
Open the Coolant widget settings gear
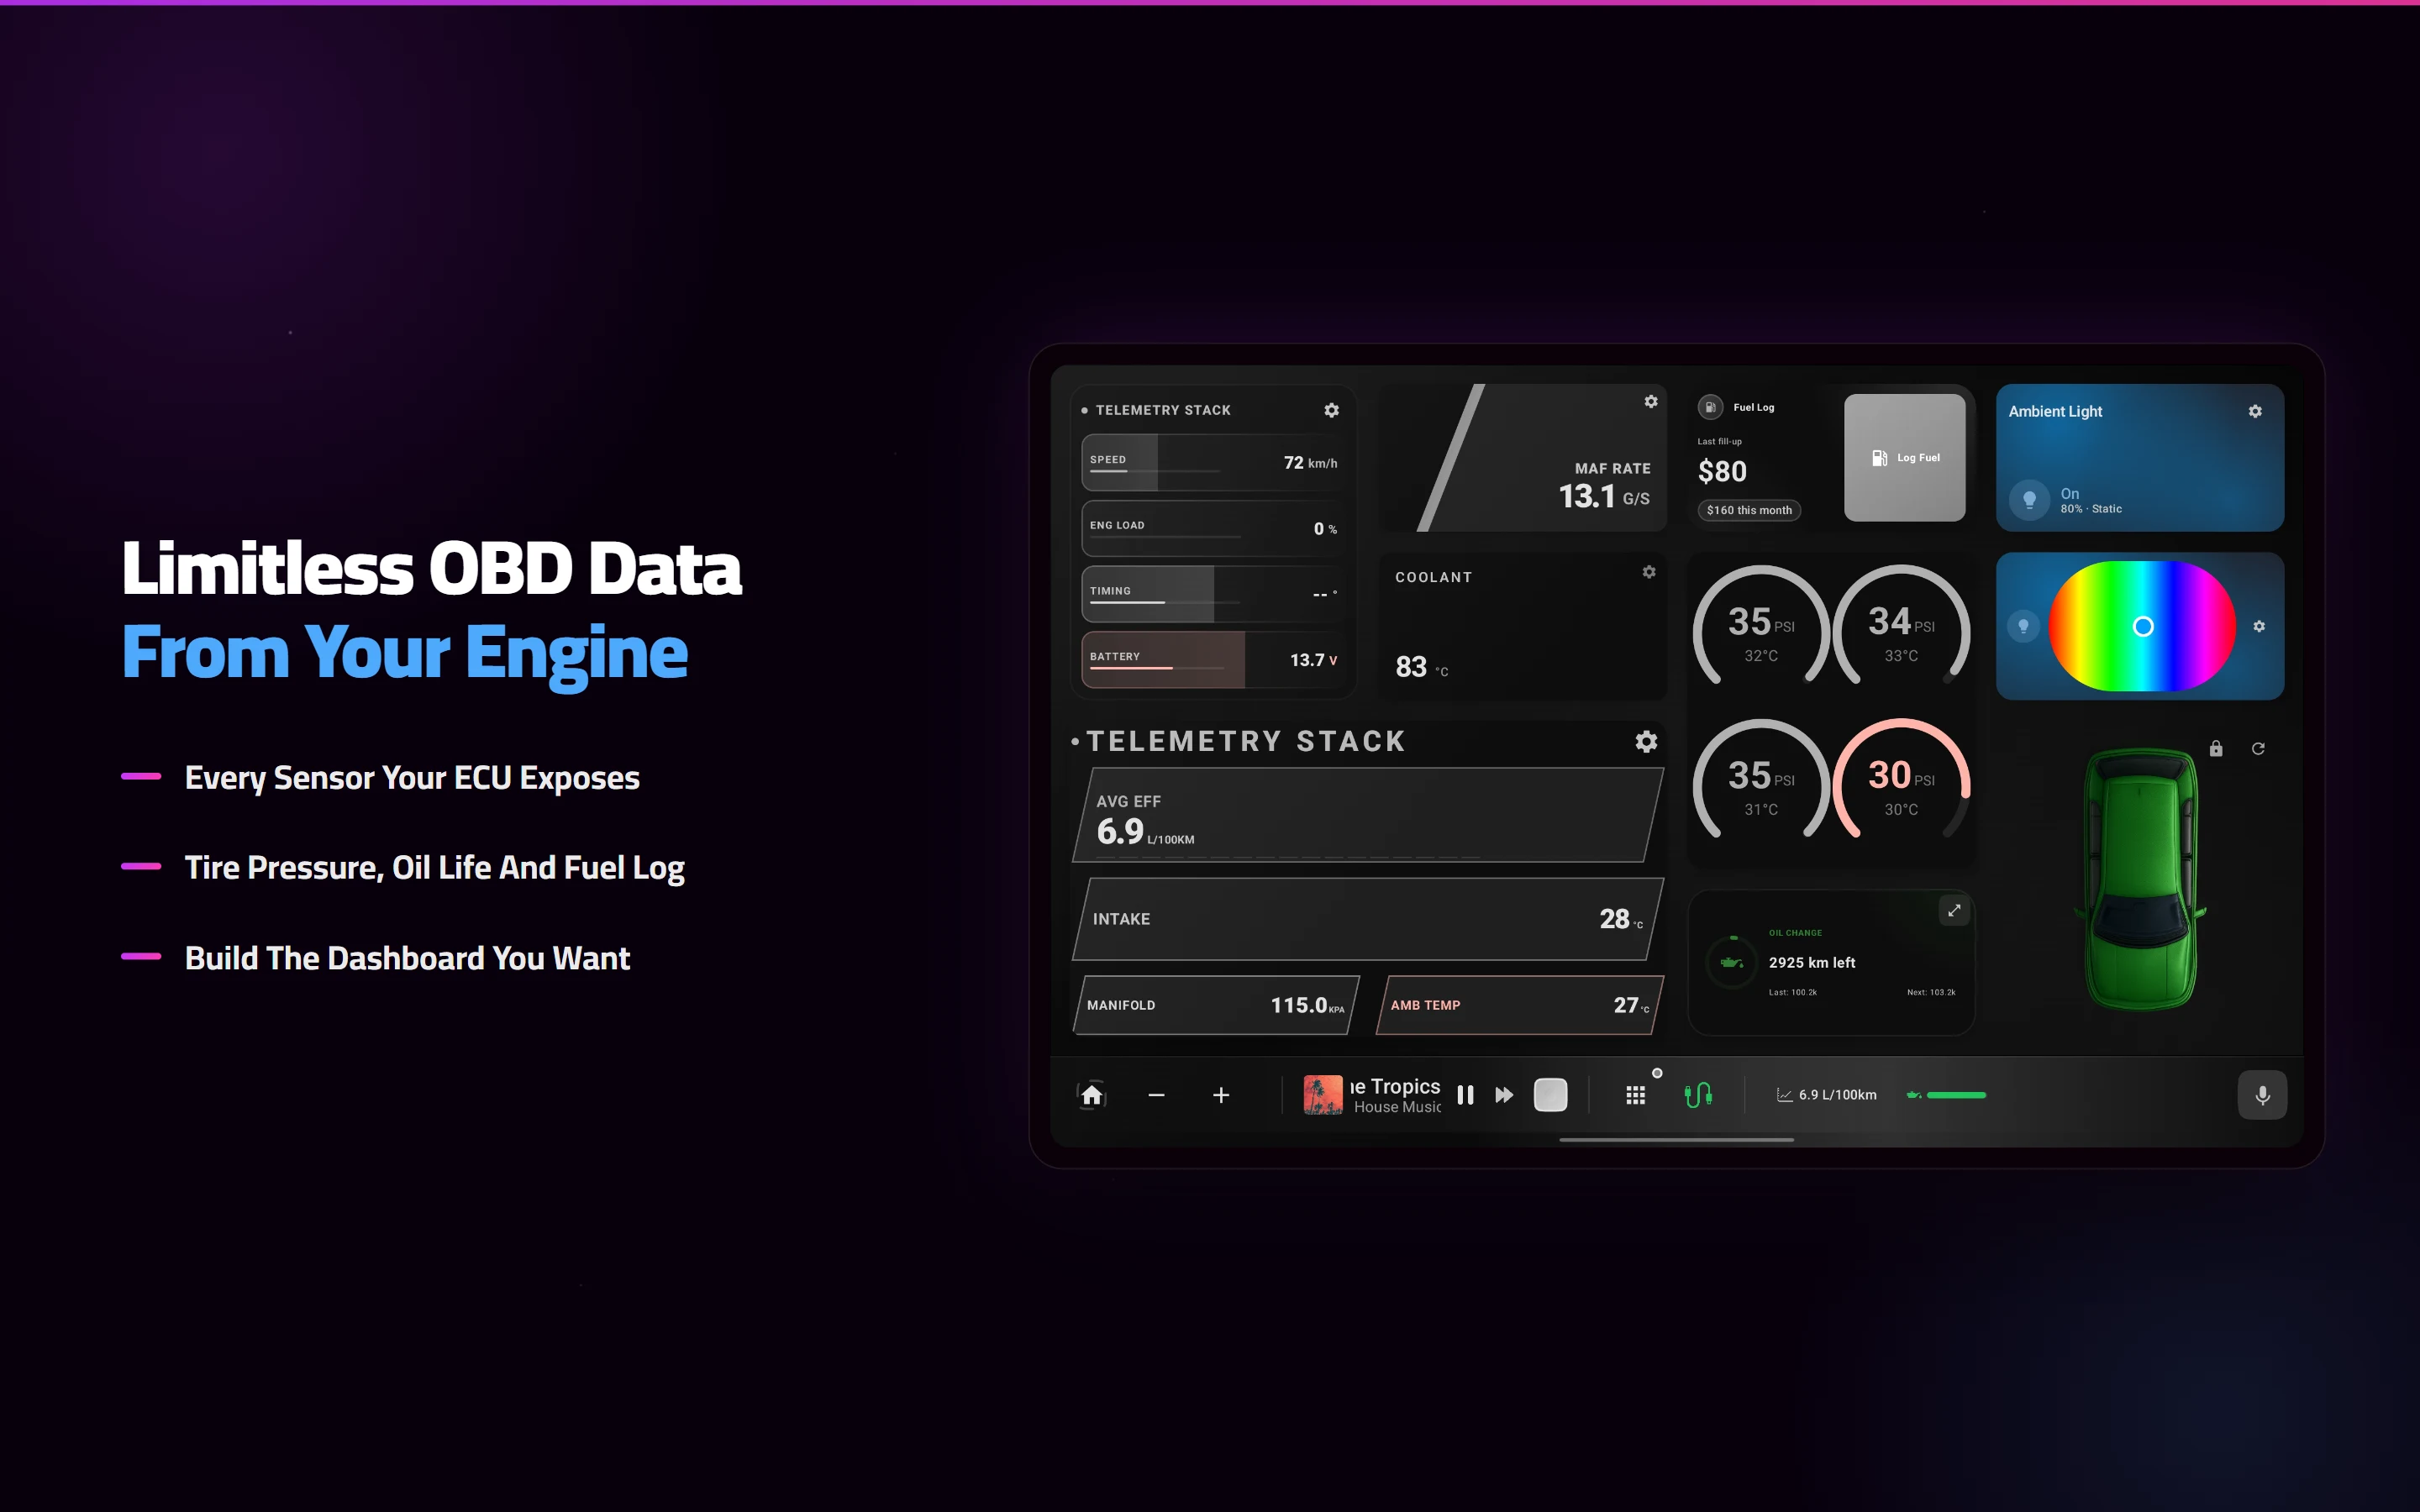1649,572
